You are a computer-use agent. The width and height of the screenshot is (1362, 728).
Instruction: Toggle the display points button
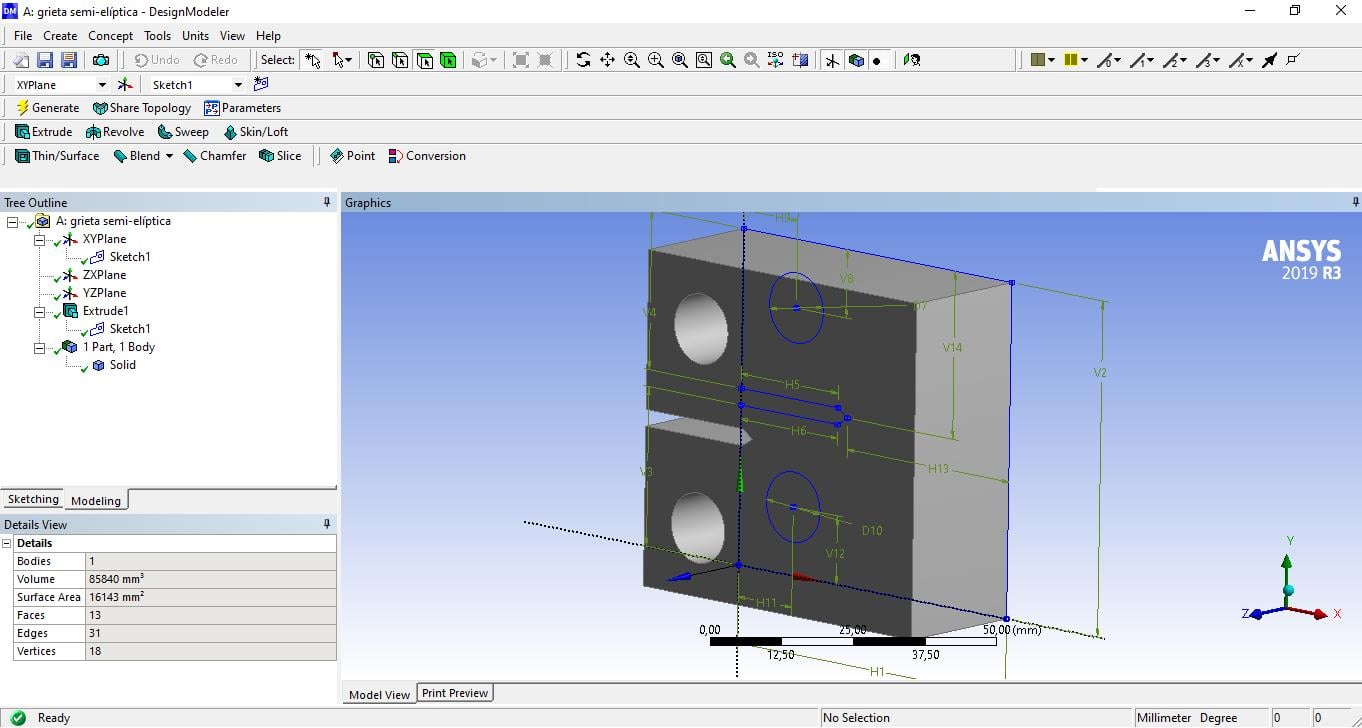click(878, 60)
